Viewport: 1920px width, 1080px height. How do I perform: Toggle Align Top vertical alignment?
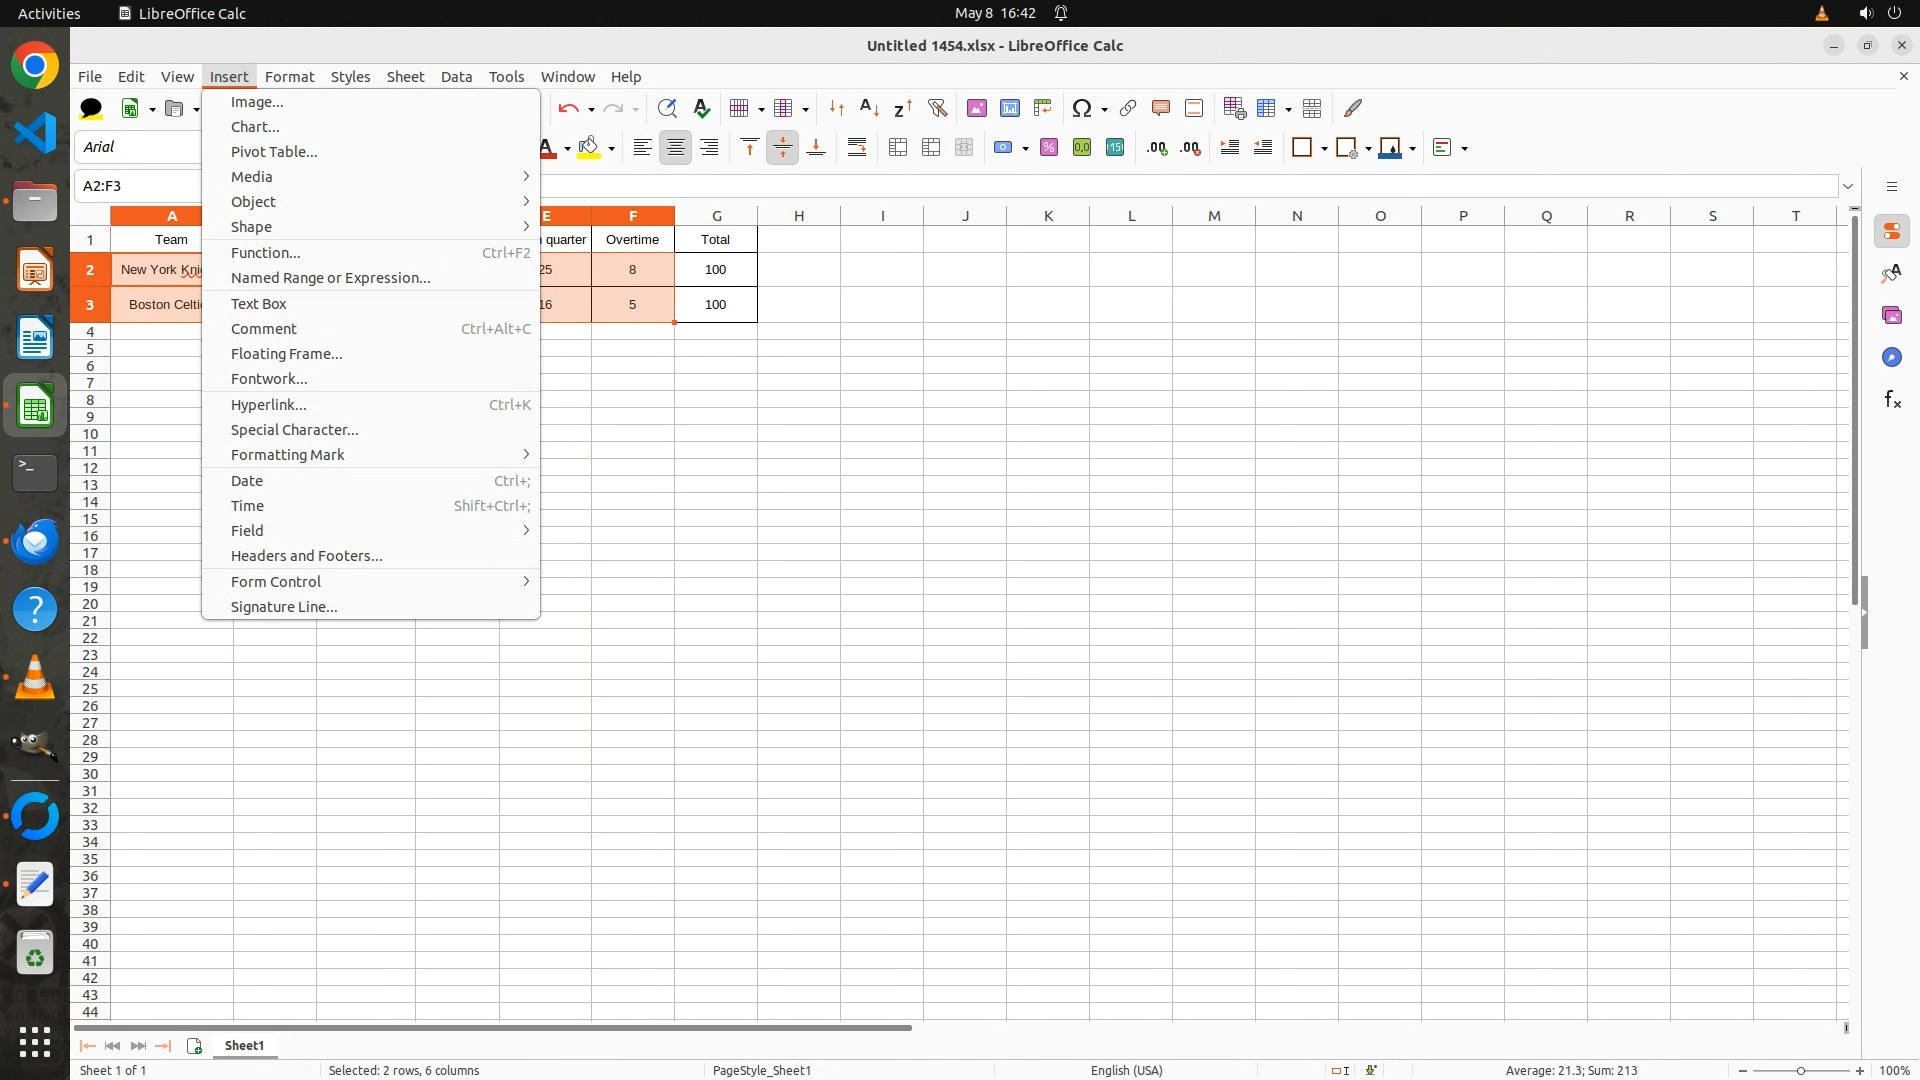tap(749, 148)
